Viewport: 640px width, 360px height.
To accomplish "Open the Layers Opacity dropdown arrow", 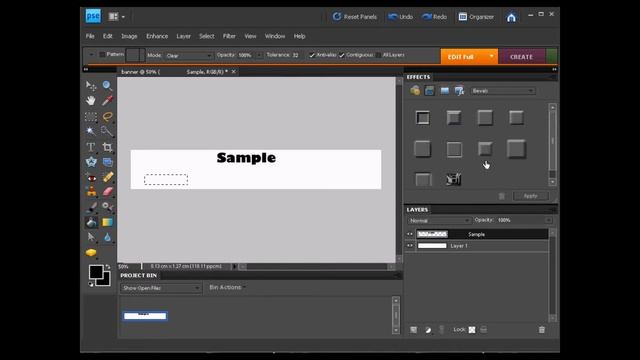I will (x=548, y=220).
